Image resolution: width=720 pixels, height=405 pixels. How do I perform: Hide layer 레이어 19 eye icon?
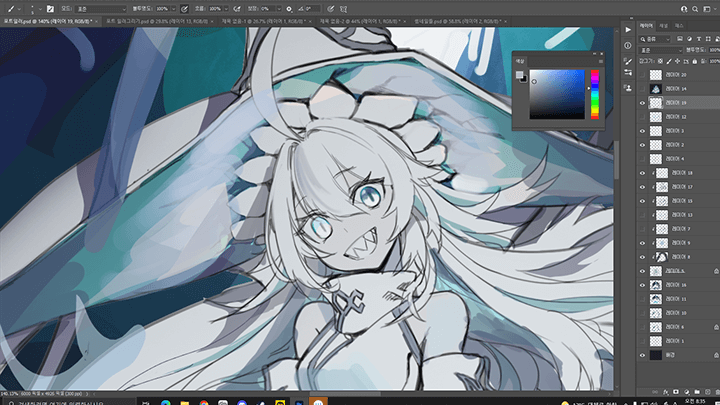click(642, 103)
